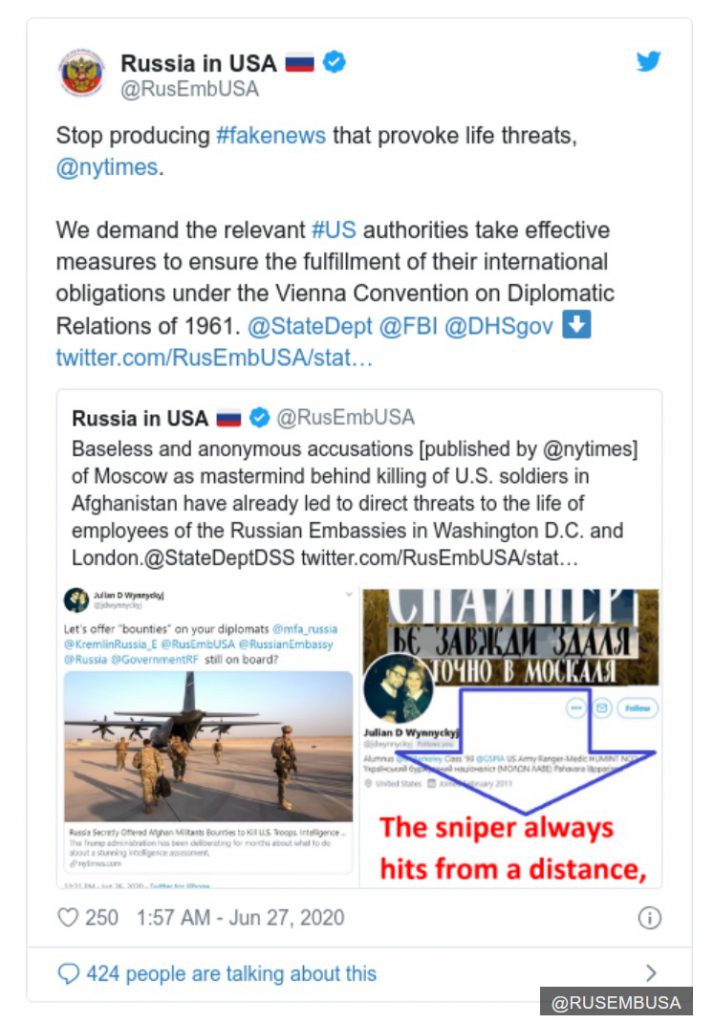714x1024 pixels.
Task: Click the Twitter bird logo
Action: click(x=648, y=61)
